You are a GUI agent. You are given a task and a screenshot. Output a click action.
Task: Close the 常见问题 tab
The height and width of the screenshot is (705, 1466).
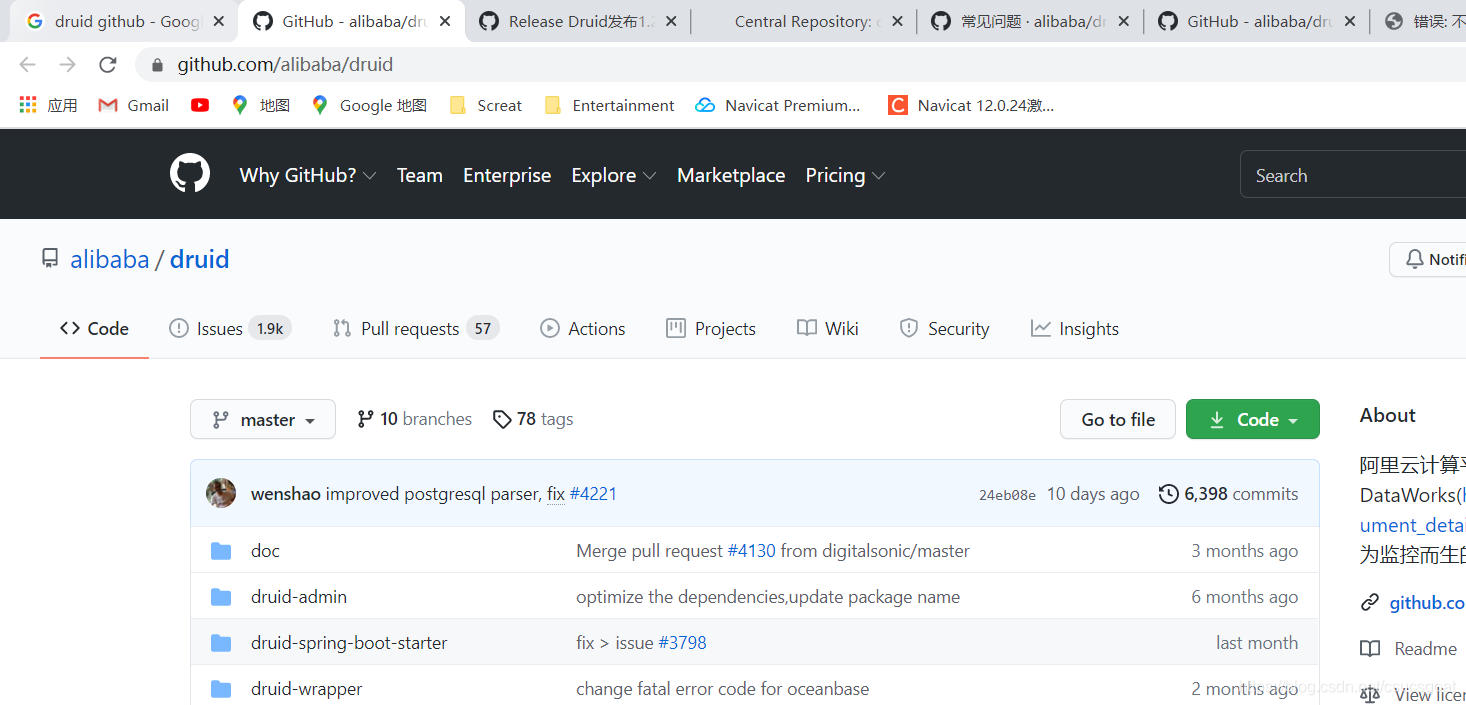[1124, 21]
